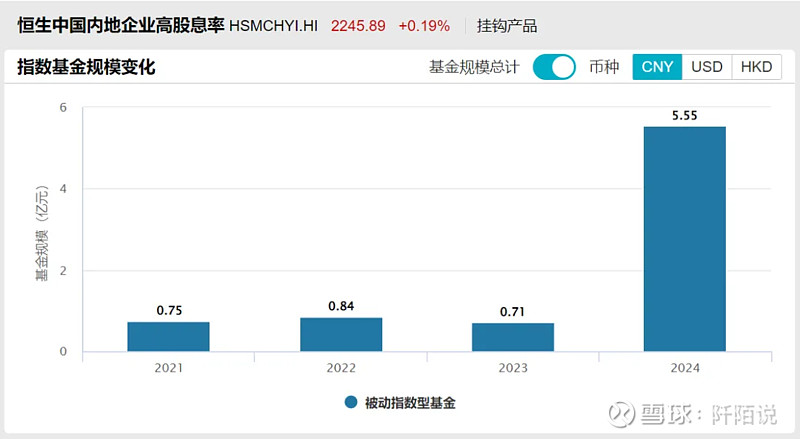Image resolution: width=800 pixels, height=439 pixels.
Task: Click the 币种 label
Action: [604, 67]
